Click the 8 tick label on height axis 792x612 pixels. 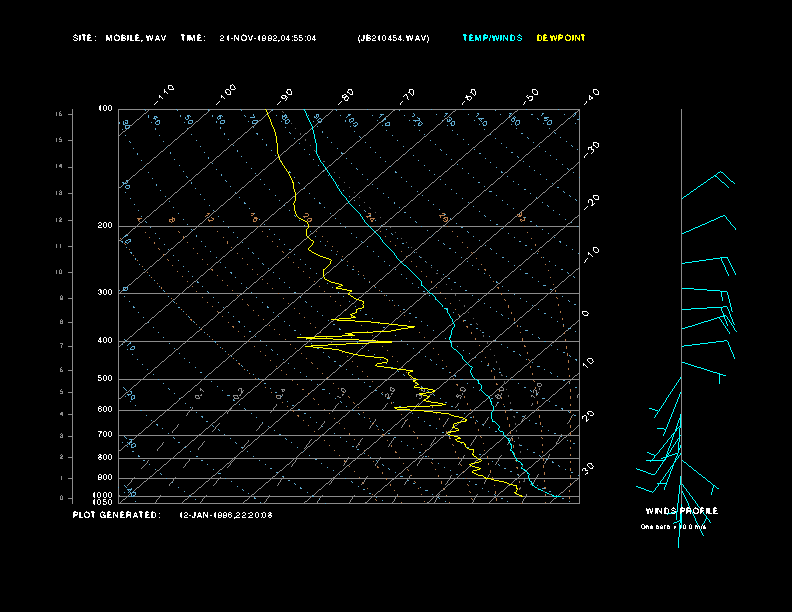click(62, 322)
